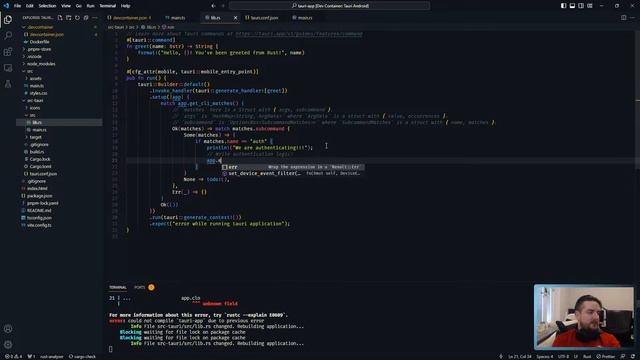Toggle the Primary Side Bar layout icon
The height and width of the screenshot is (360, 640).
point(563,6)
